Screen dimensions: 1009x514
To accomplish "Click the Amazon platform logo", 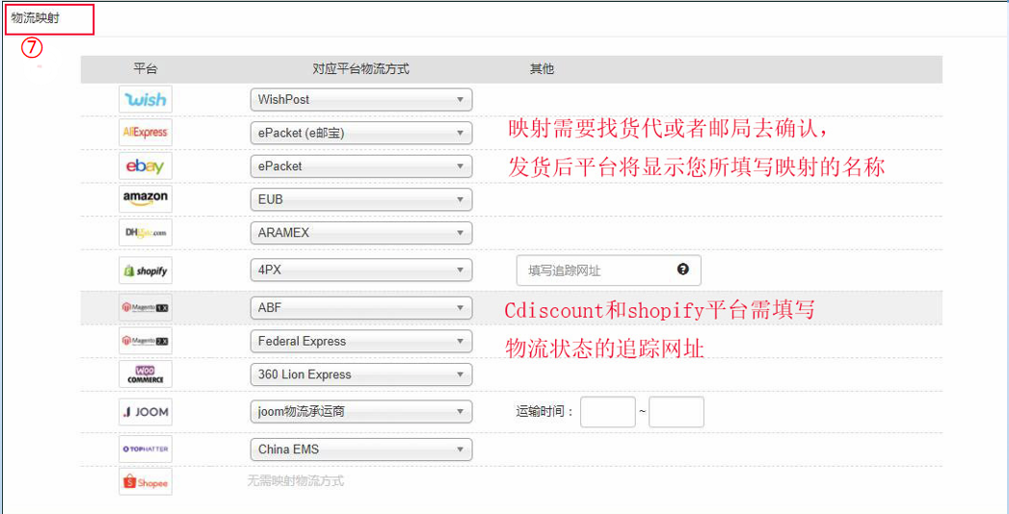I will 145,199.
